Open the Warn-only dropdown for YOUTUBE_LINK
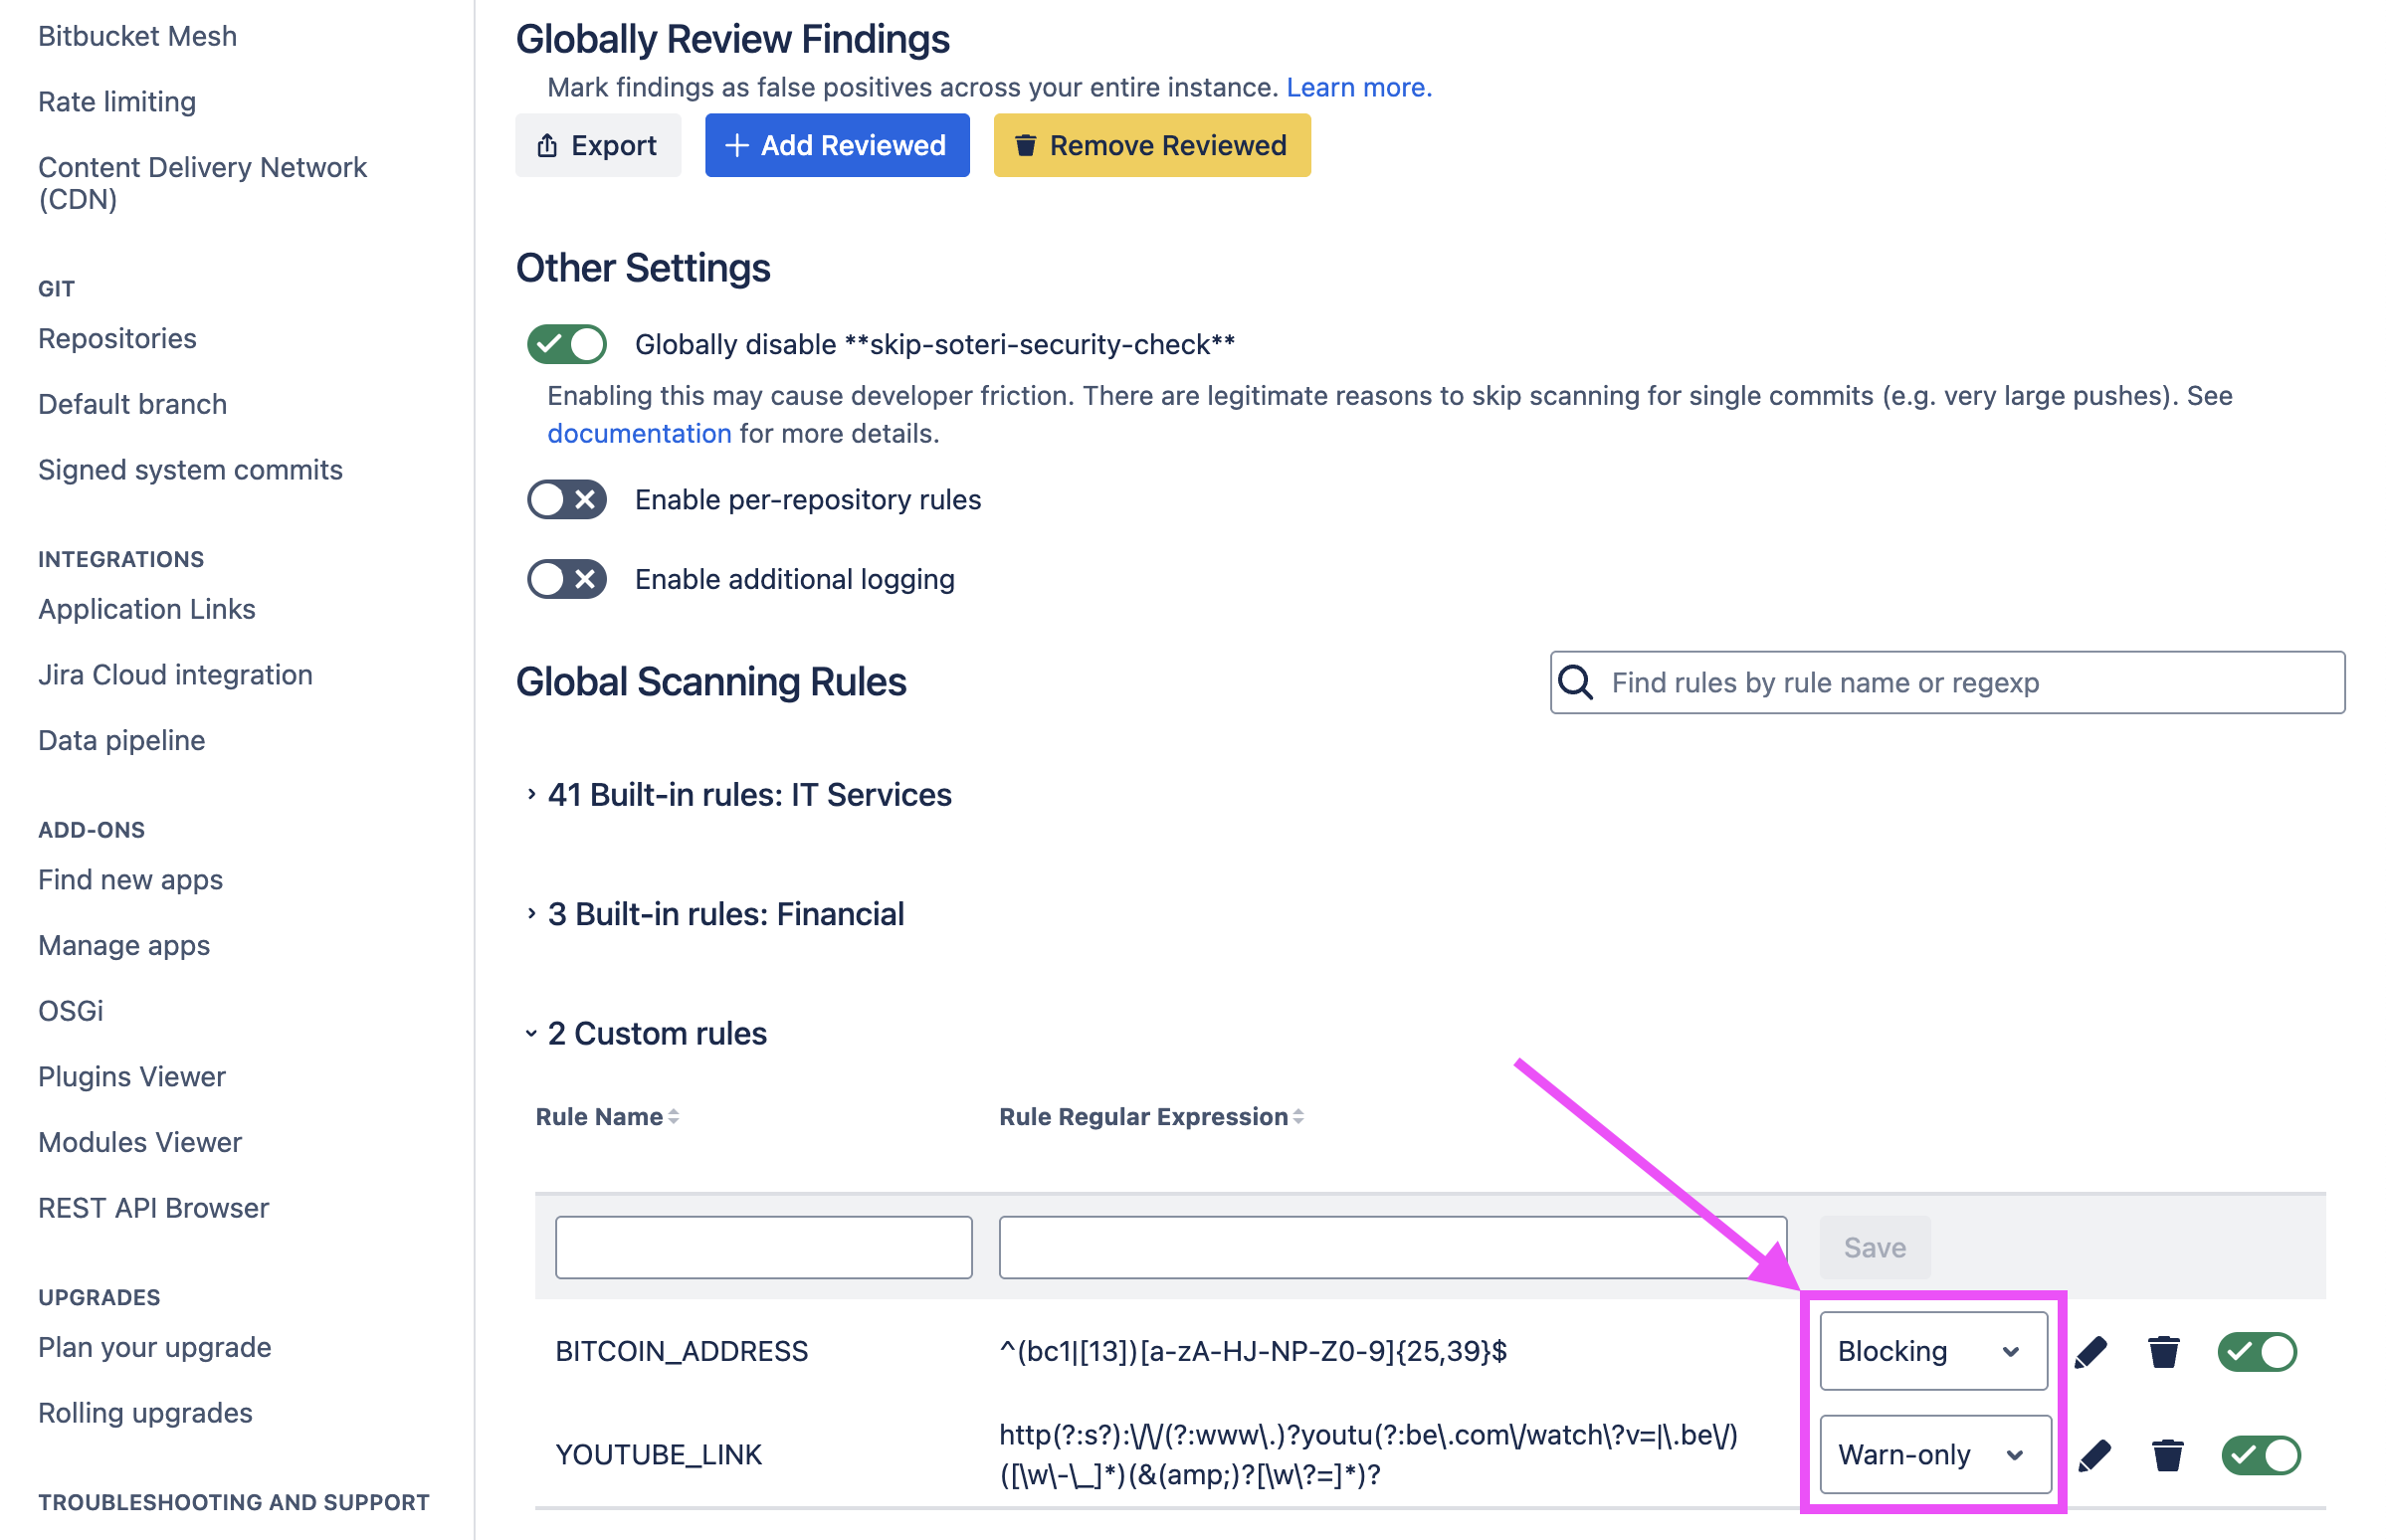This screenshot has height=1540, width=2386. tap(1935, 1455)
